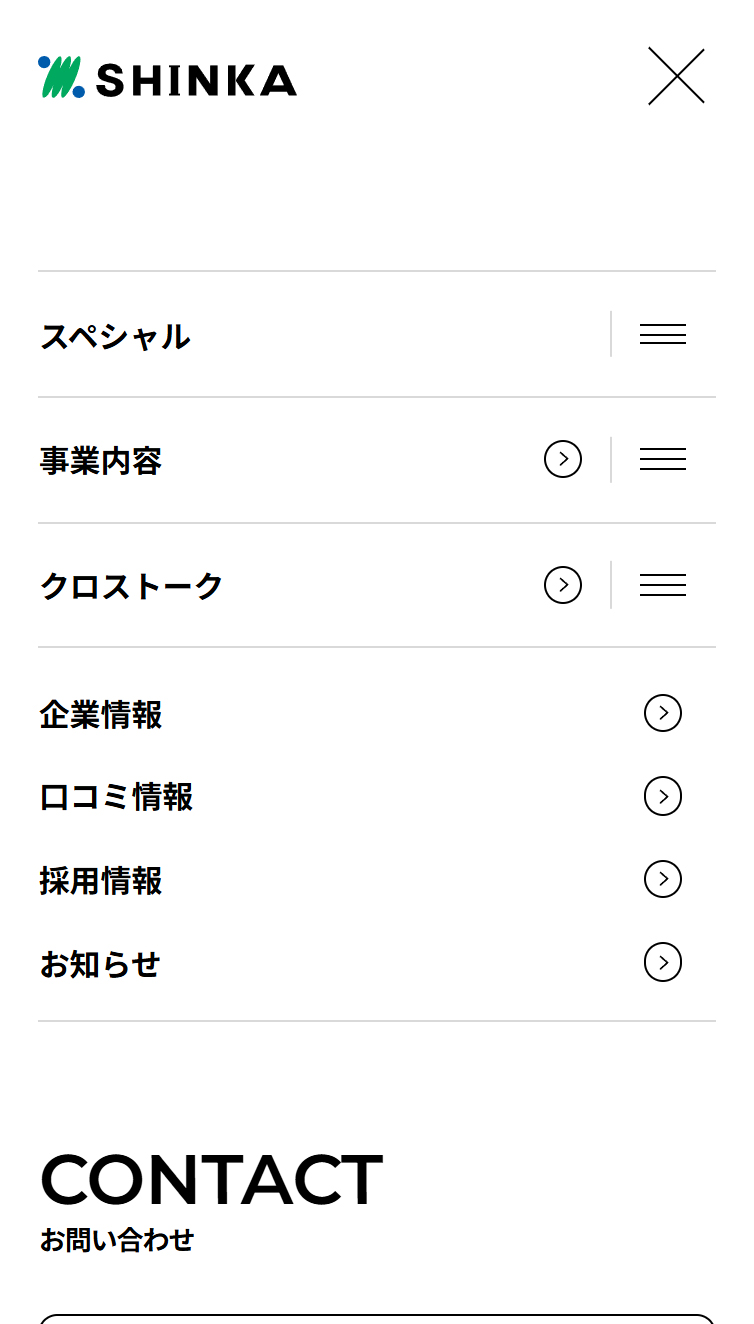Click the circled arrow beside 事業内容

pyautogui.click(x=563, y=459)
